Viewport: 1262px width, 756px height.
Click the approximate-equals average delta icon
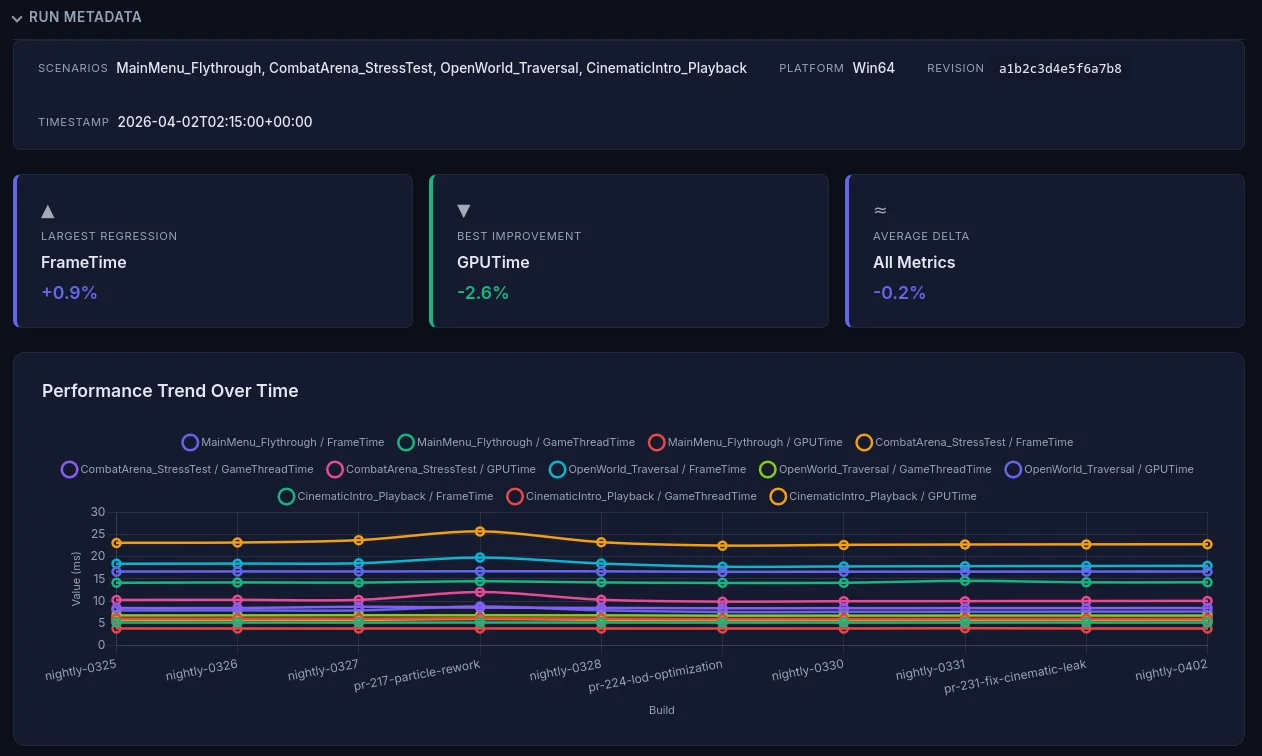point(880,210)
